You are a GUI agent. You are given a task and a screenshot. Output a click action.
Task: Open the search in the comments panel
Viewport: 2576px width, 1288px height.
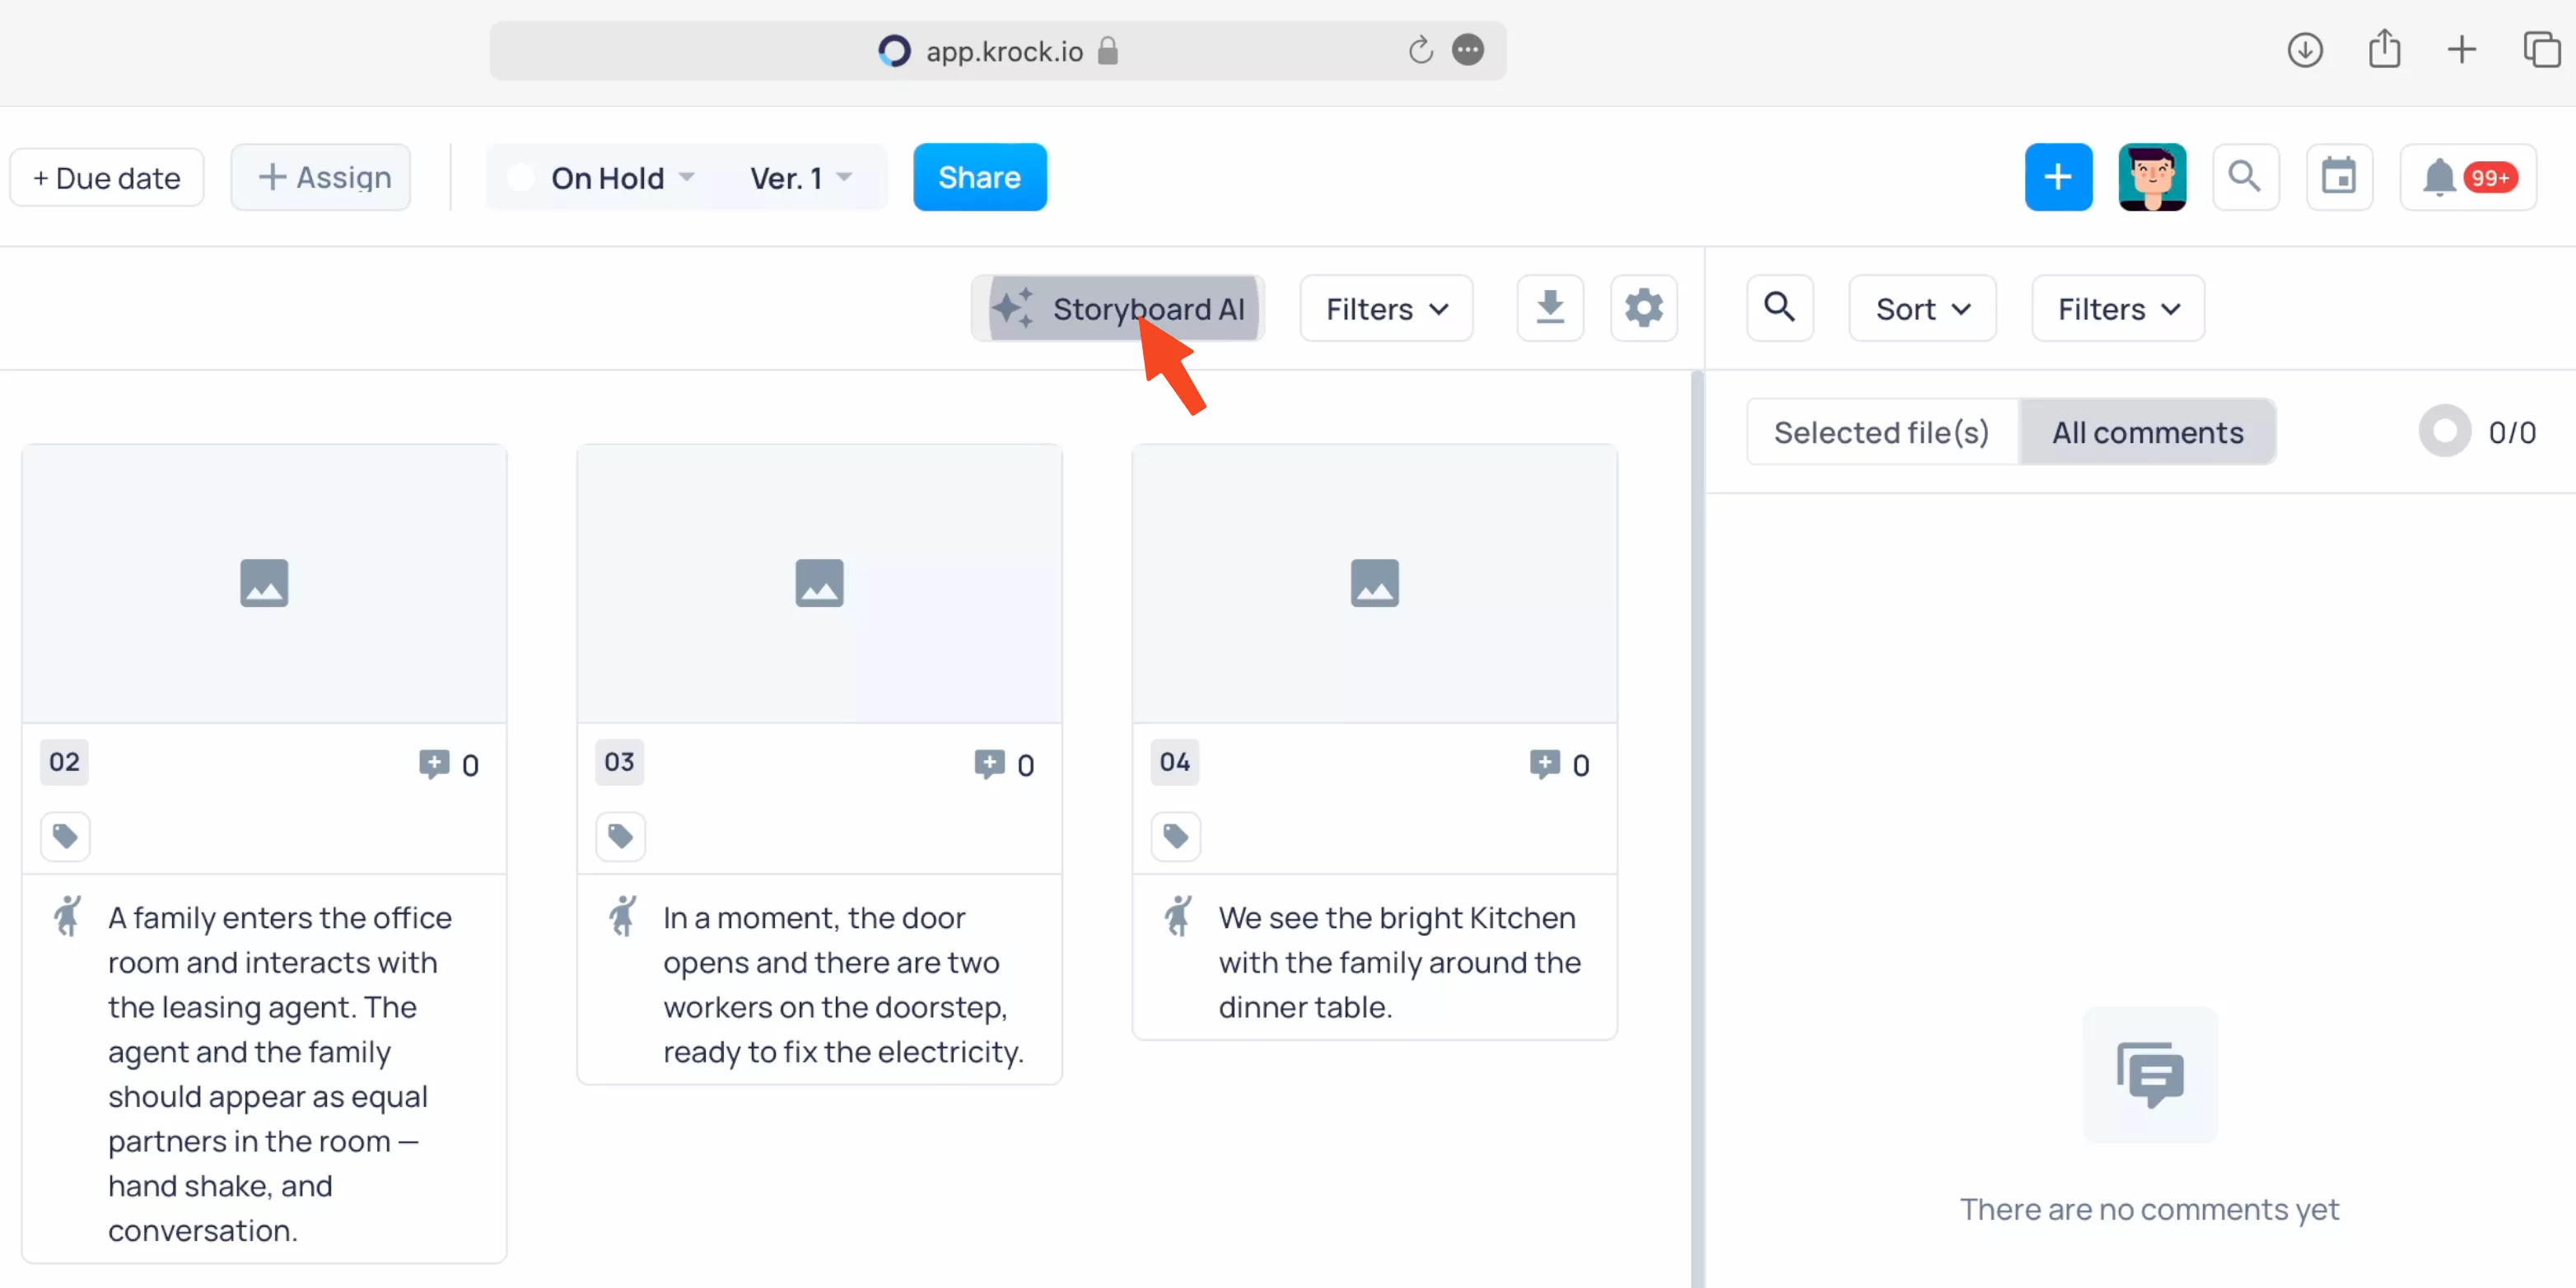(1779, 308)
